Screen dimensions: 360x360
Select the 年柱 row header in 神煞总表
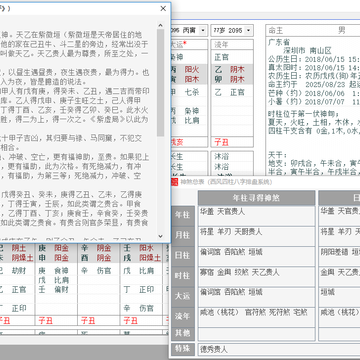(182, 215)
